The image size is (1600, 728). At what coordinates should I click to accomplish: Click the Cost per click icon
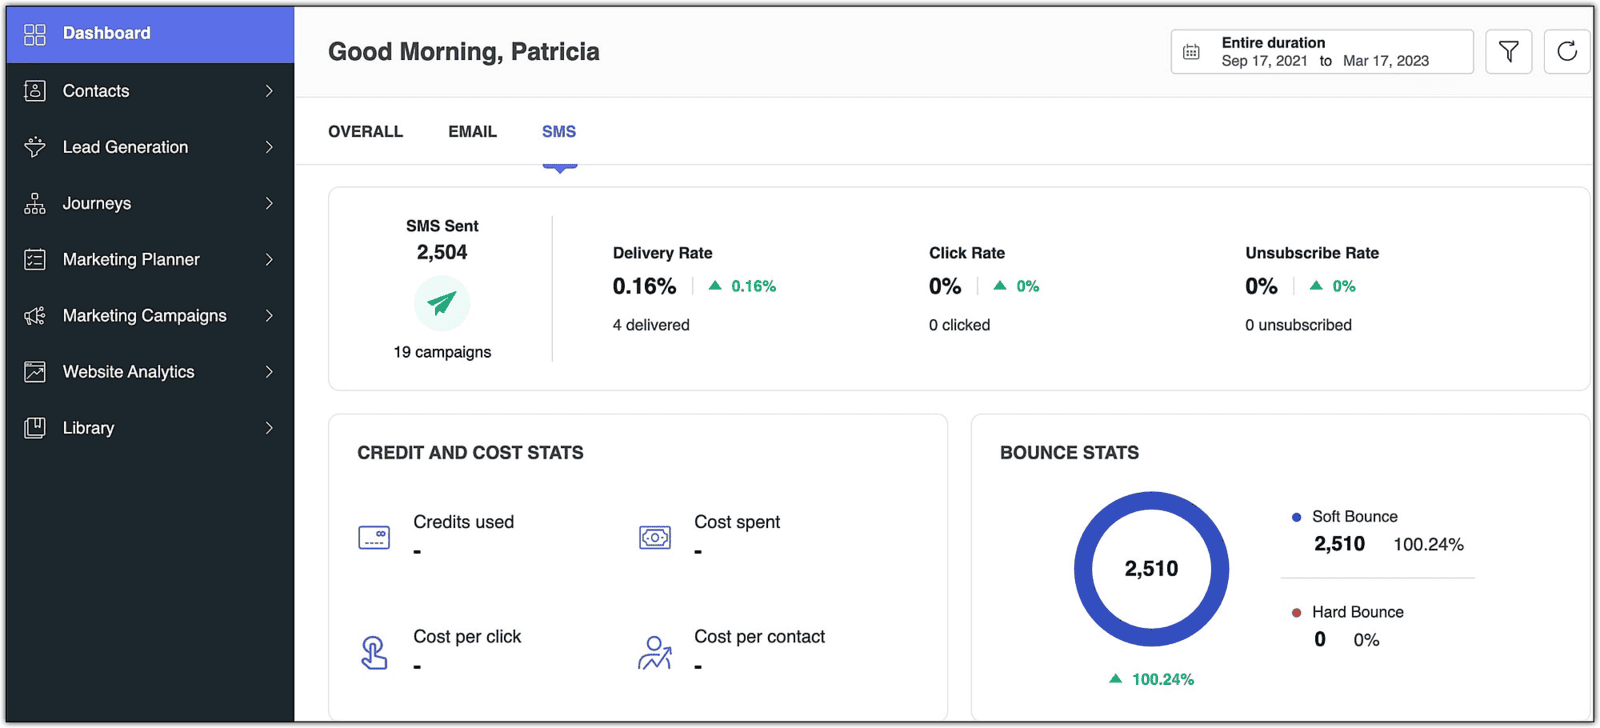pyautogui.click(x=374, y=652)
